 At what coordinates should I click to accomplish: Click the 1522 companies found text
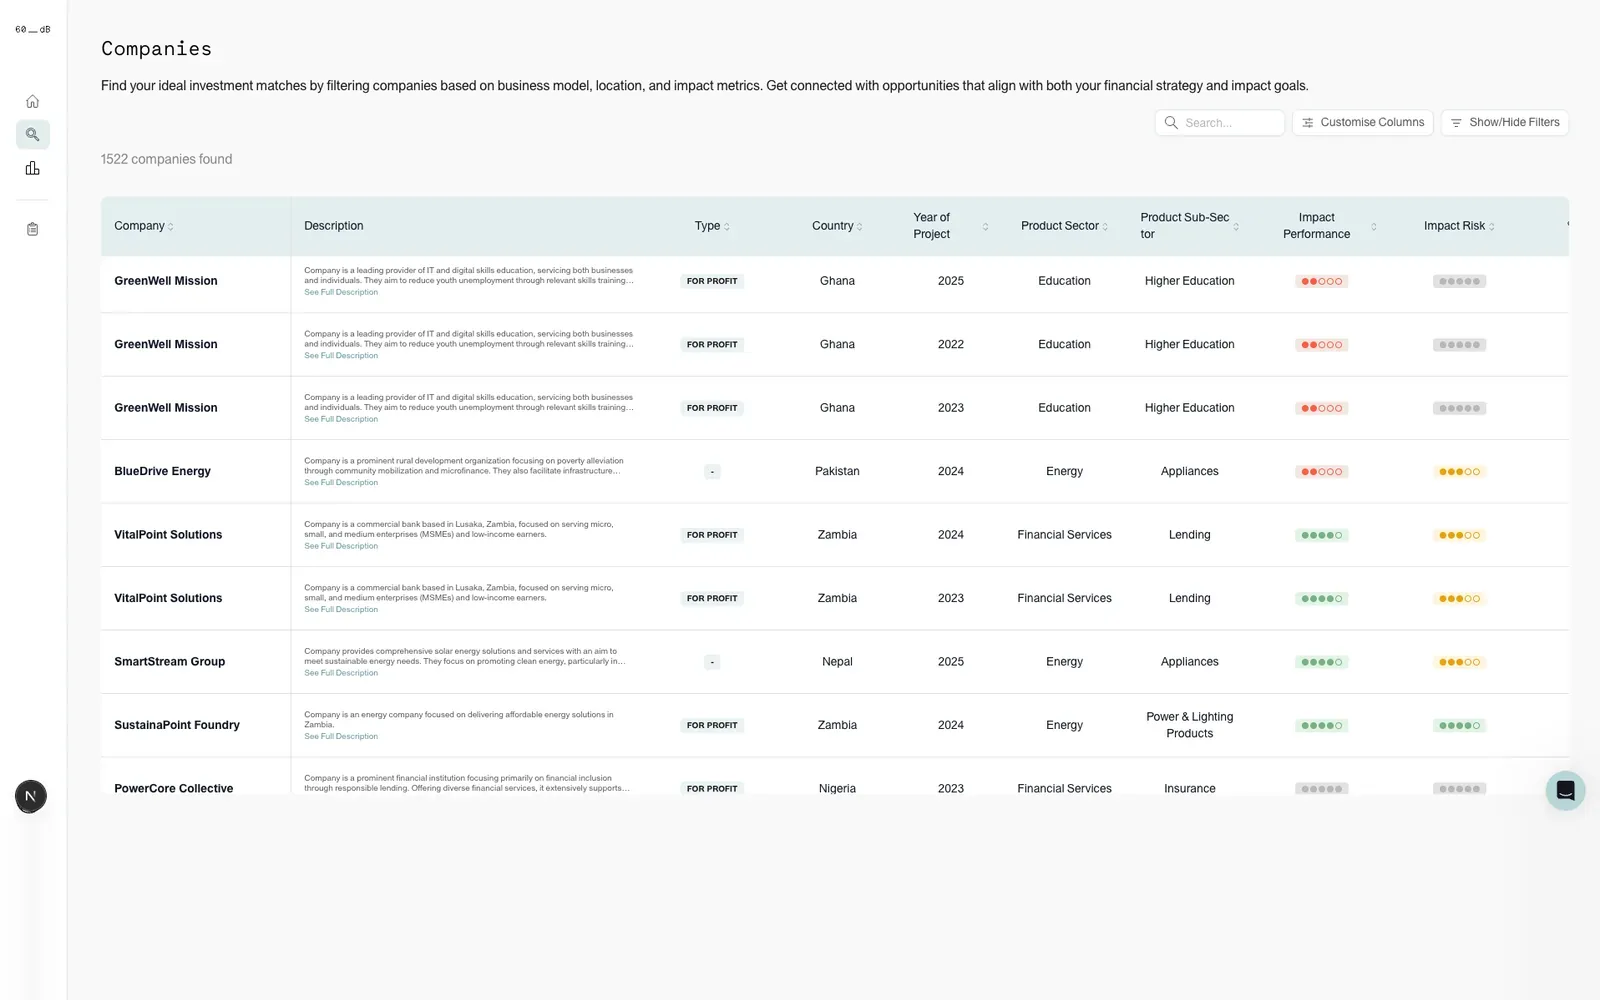(166, 159)
